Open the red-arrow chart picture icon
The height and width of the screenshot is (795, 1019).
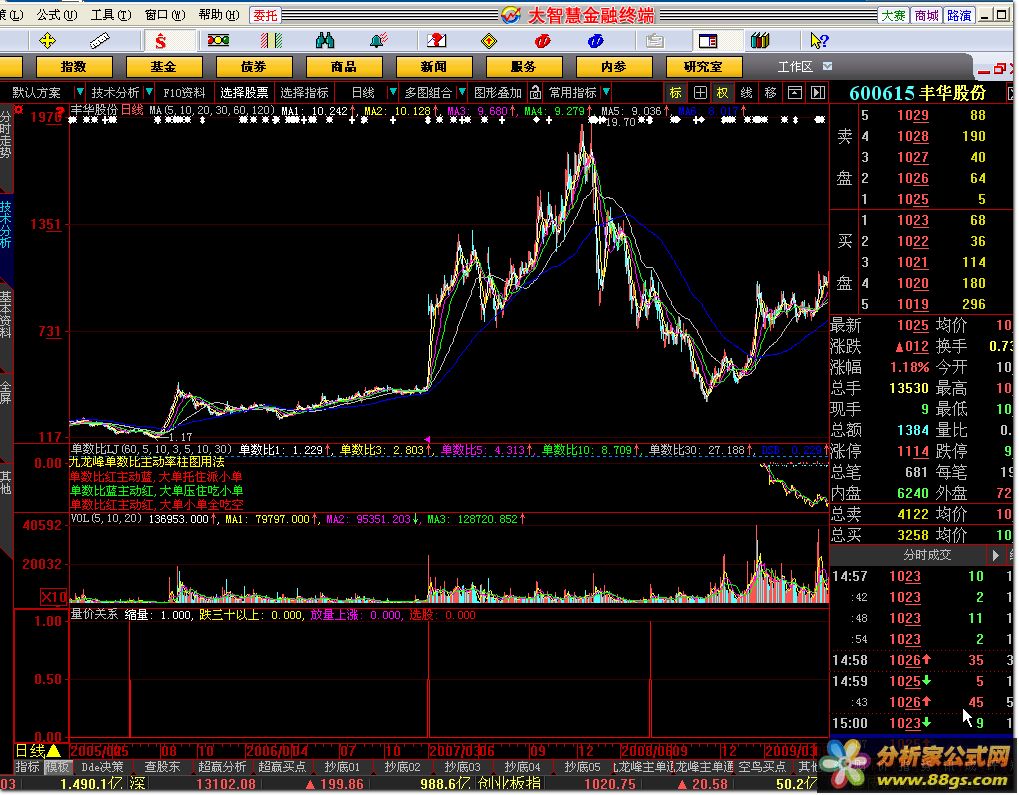tap(436, 41)
